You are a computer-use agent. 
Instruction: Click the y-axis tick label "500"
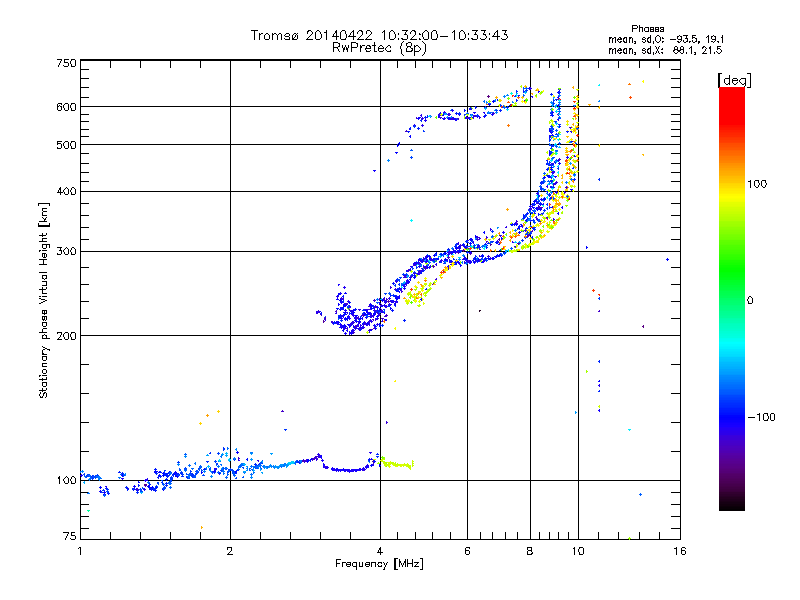[x=66, y=145]
